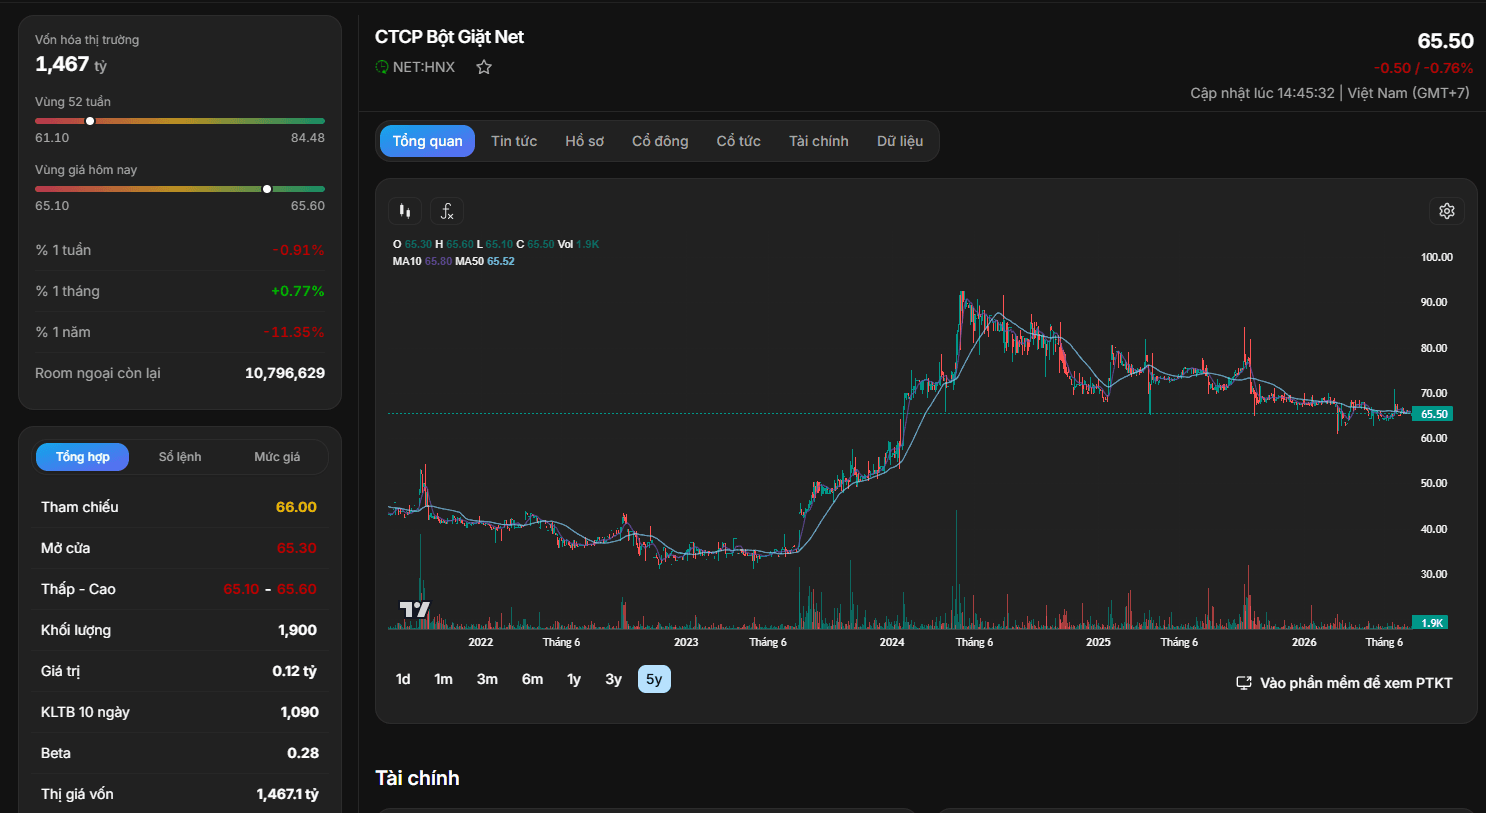This screenshot has width=1486, height=813.
Task: Click the TradingView logo on chart
Action: click(x=414, y=609)
